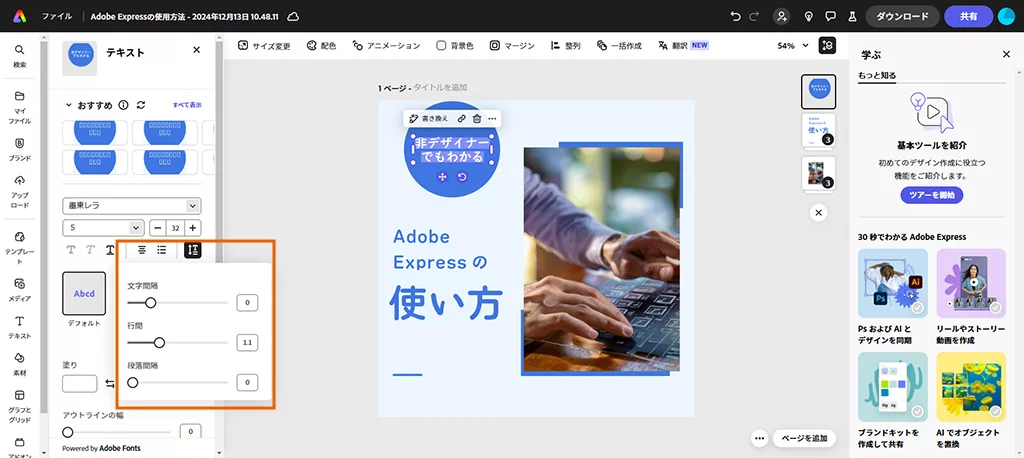Open ブランド in the sidebar
Screen dimensions: 1024x458
[x=20, y=149]
